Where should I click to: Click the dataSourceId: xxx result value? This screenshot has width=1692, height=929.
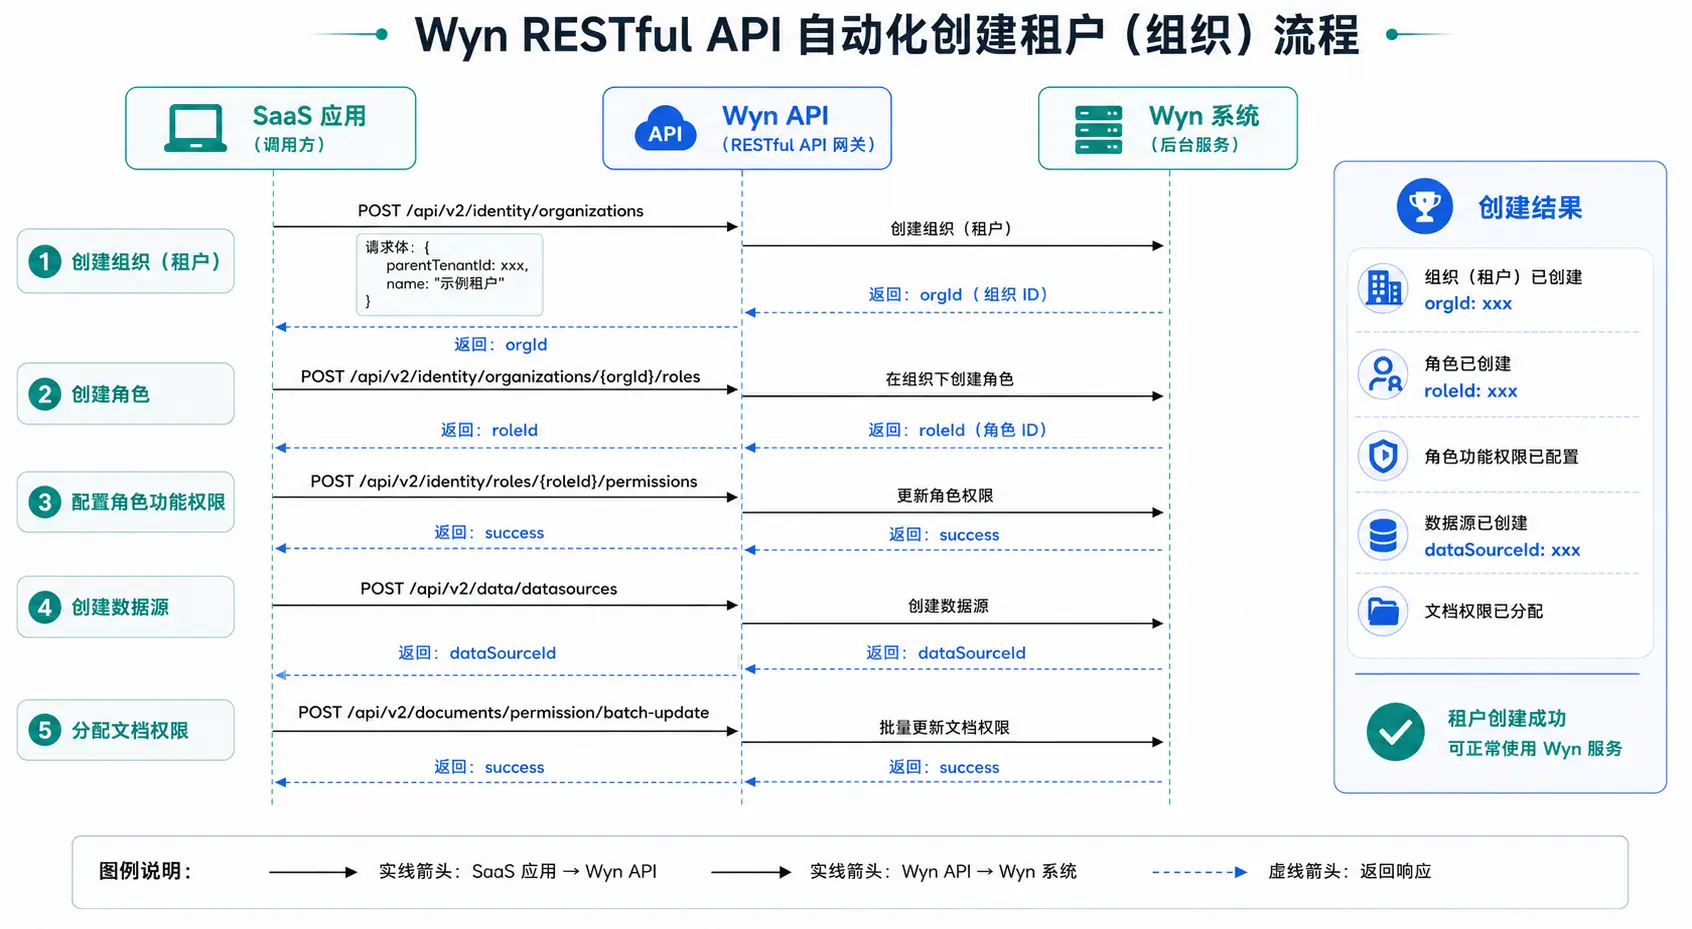[1502, 550]
